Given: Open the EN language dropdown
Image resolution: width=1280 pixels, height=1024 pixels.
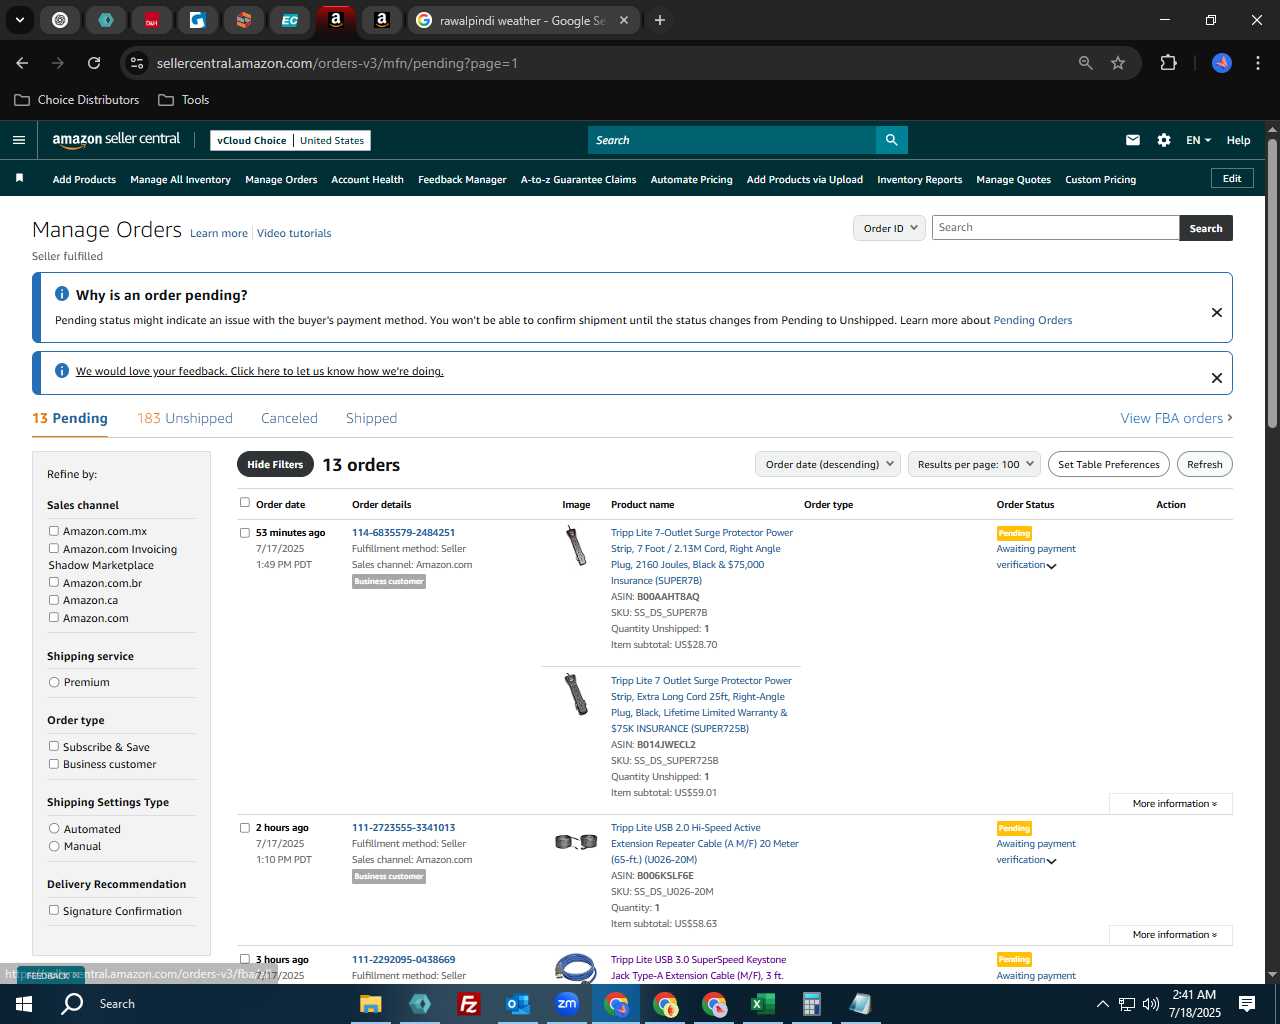Looking at the screenshot, I should click(1198, 140).
